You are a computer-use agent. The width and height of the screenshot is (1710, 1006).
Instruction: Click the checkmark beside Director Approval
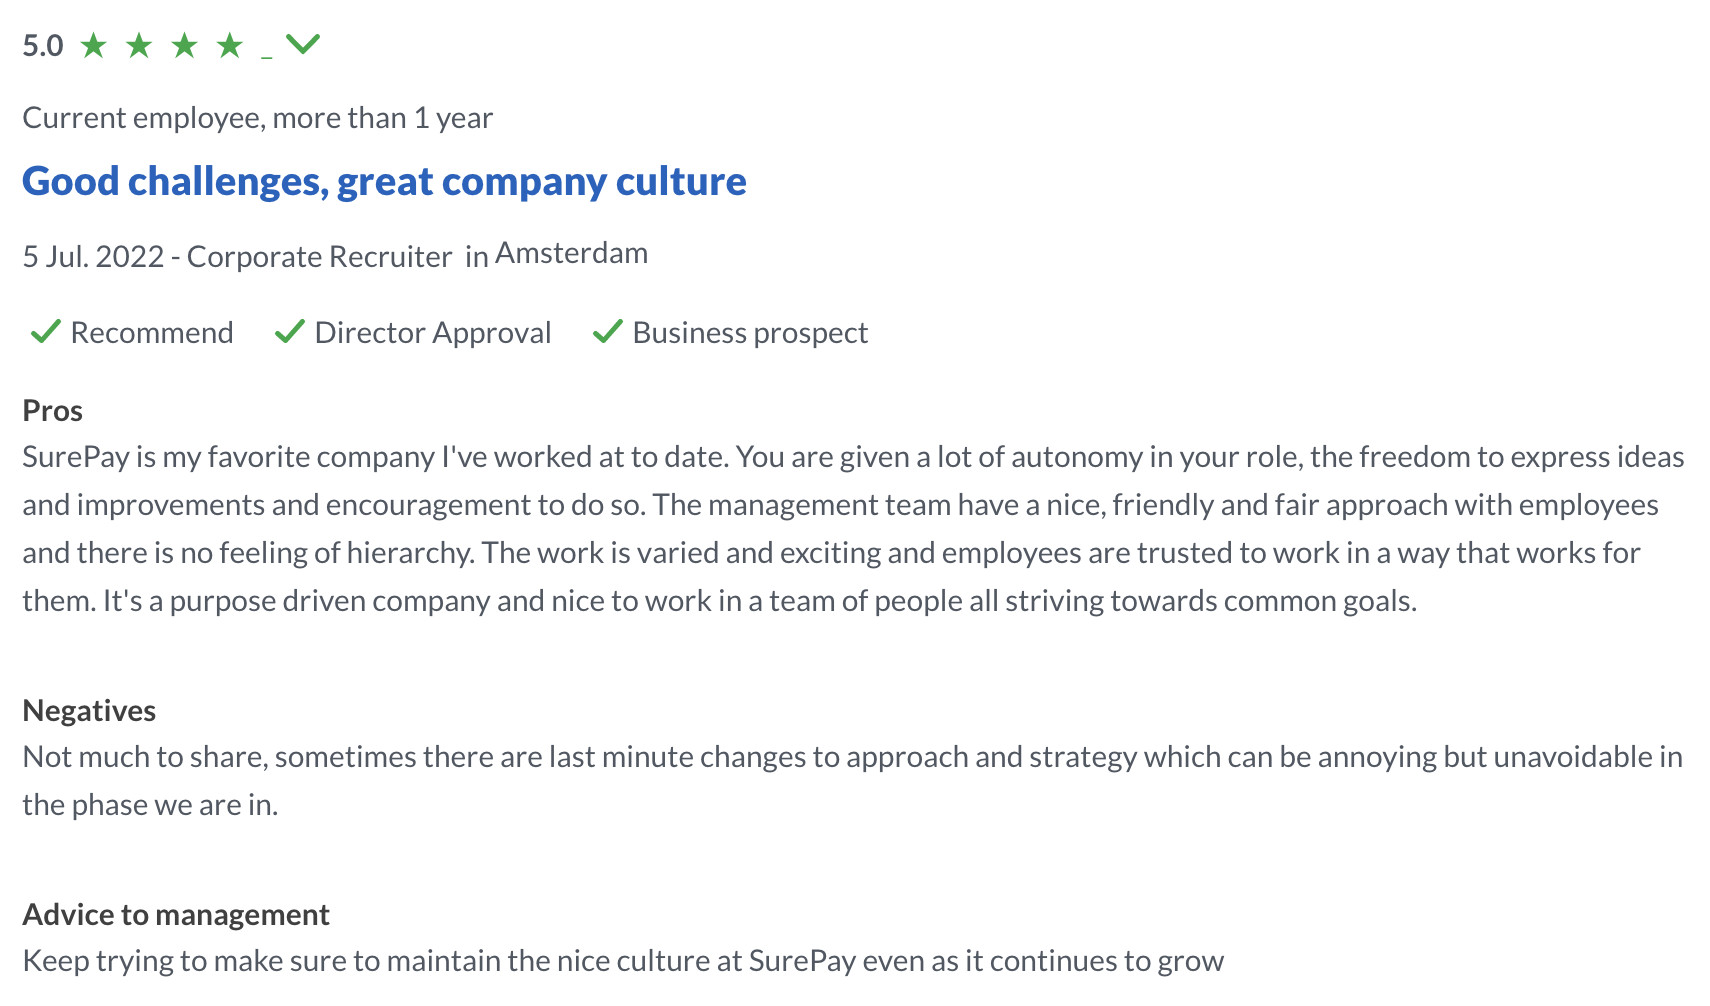pyautogui.click(x=290, y=332)
